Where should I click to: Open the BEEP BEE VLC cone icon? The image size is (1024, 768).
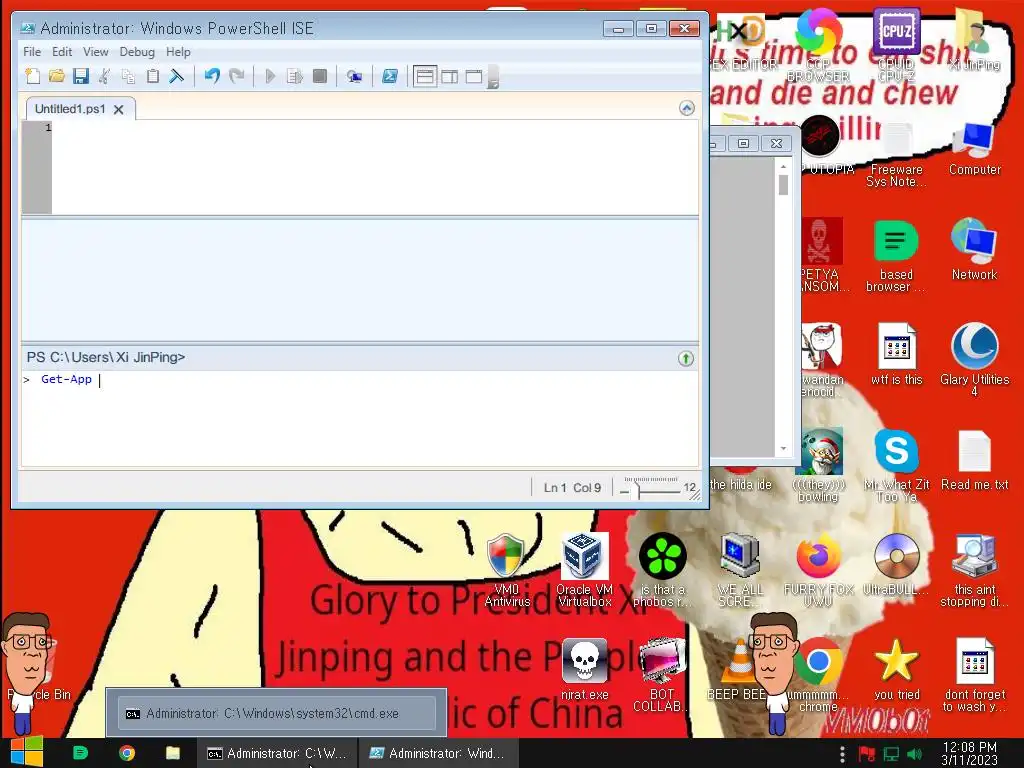tap(739, 669)
